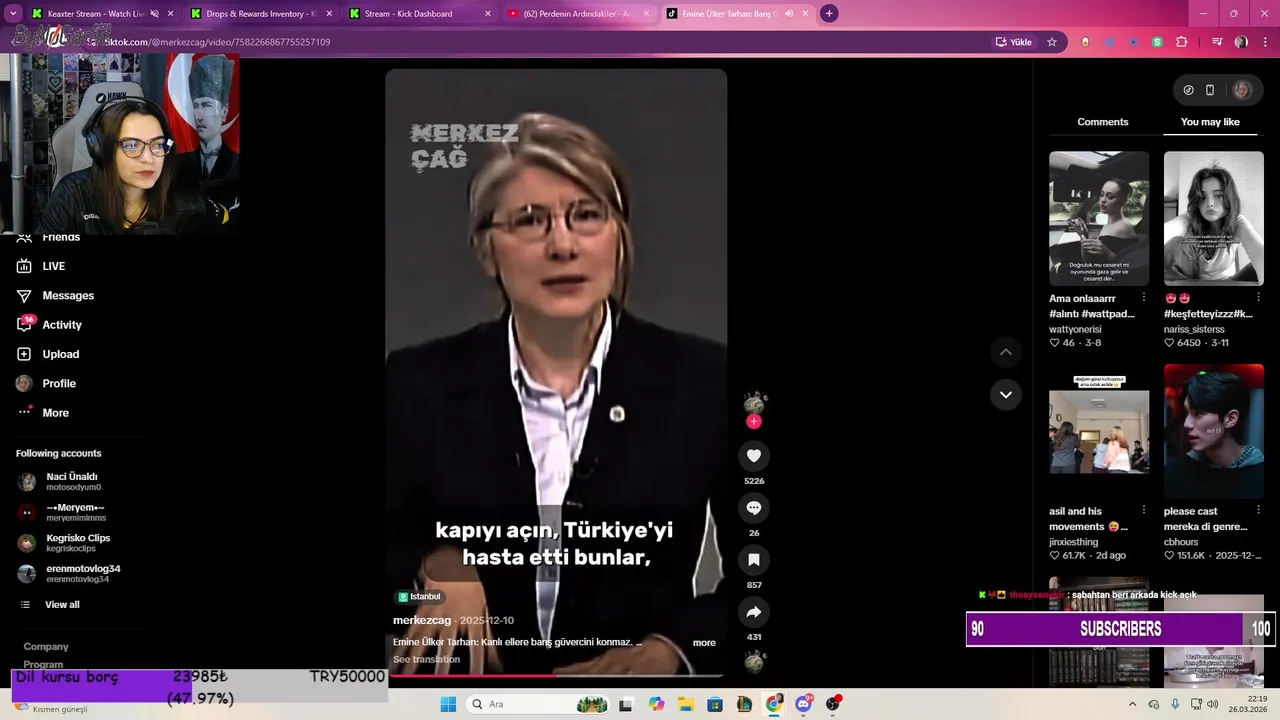Open Windows Start menu

[x=448, y=704]
